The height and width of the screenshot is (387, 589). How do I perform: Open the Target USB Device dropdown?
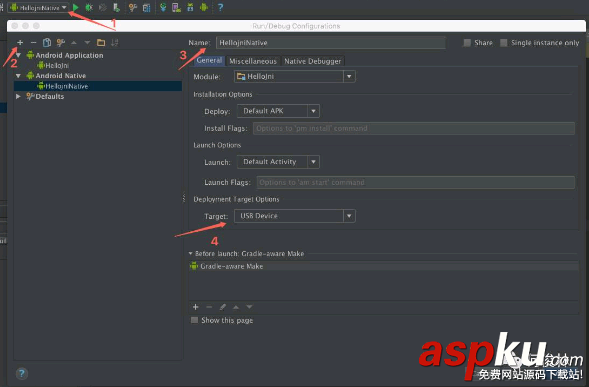coord(294,216)
